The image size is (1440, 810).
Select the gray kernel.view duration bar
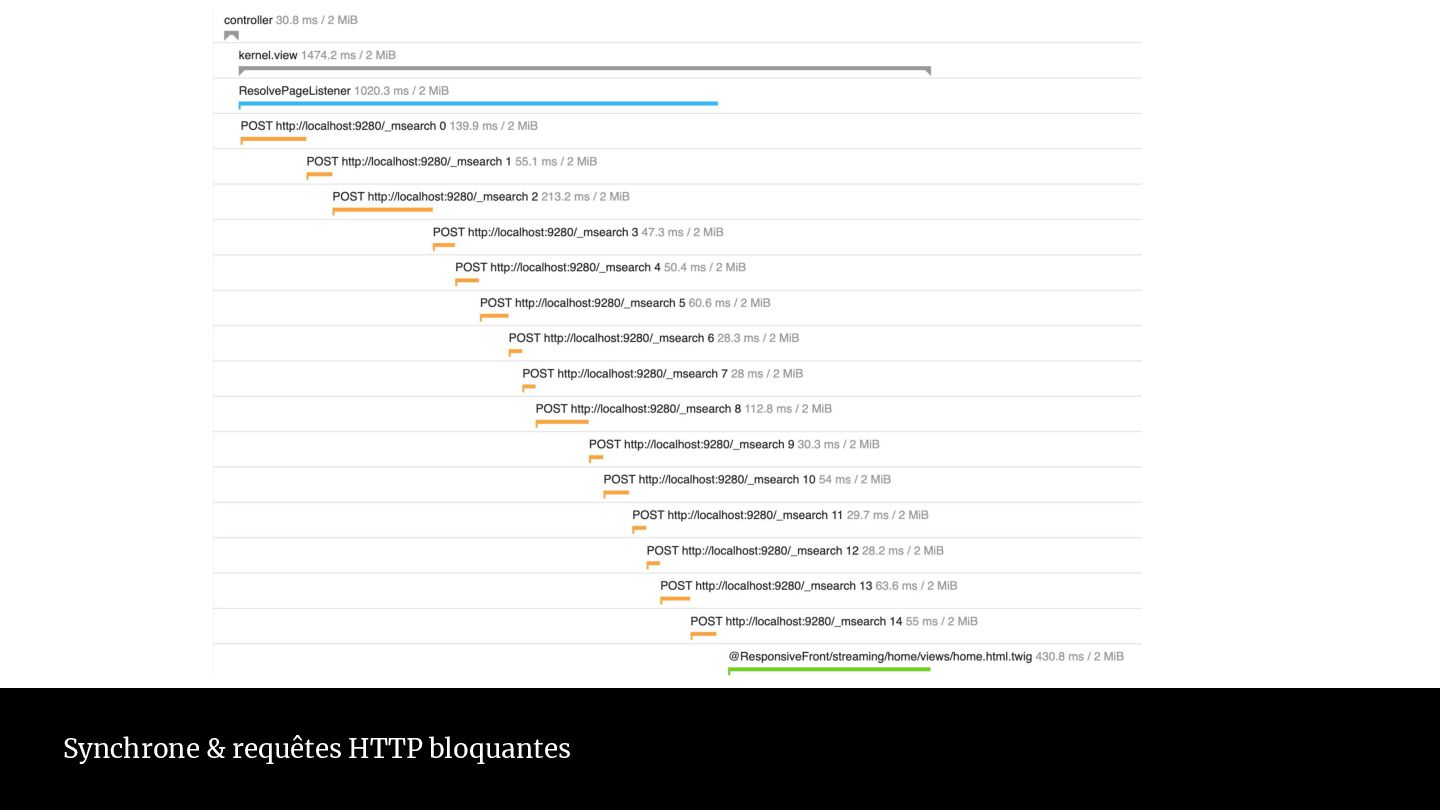tap(584, 69)
